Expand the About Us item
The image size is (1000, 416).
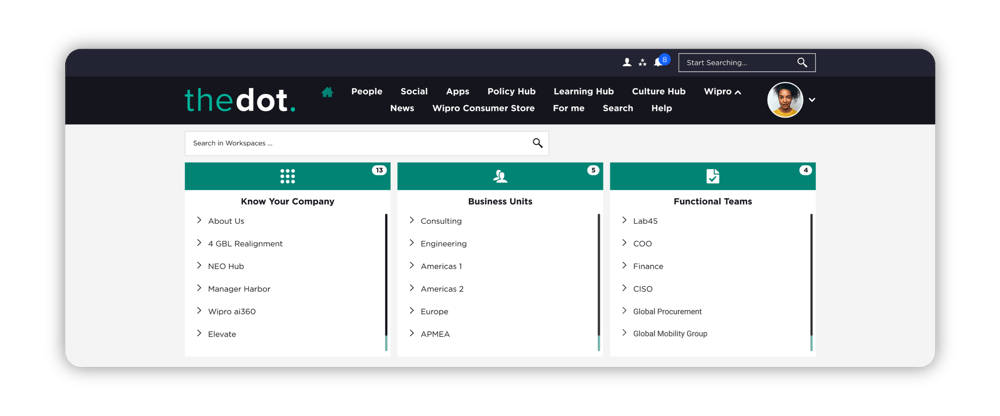point(200,221)
